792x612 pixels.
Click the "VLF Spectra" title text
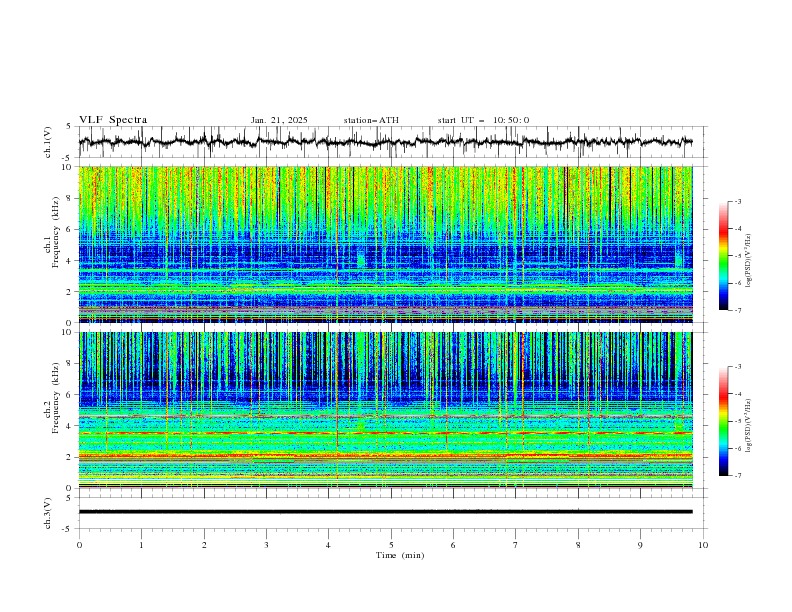113,120
